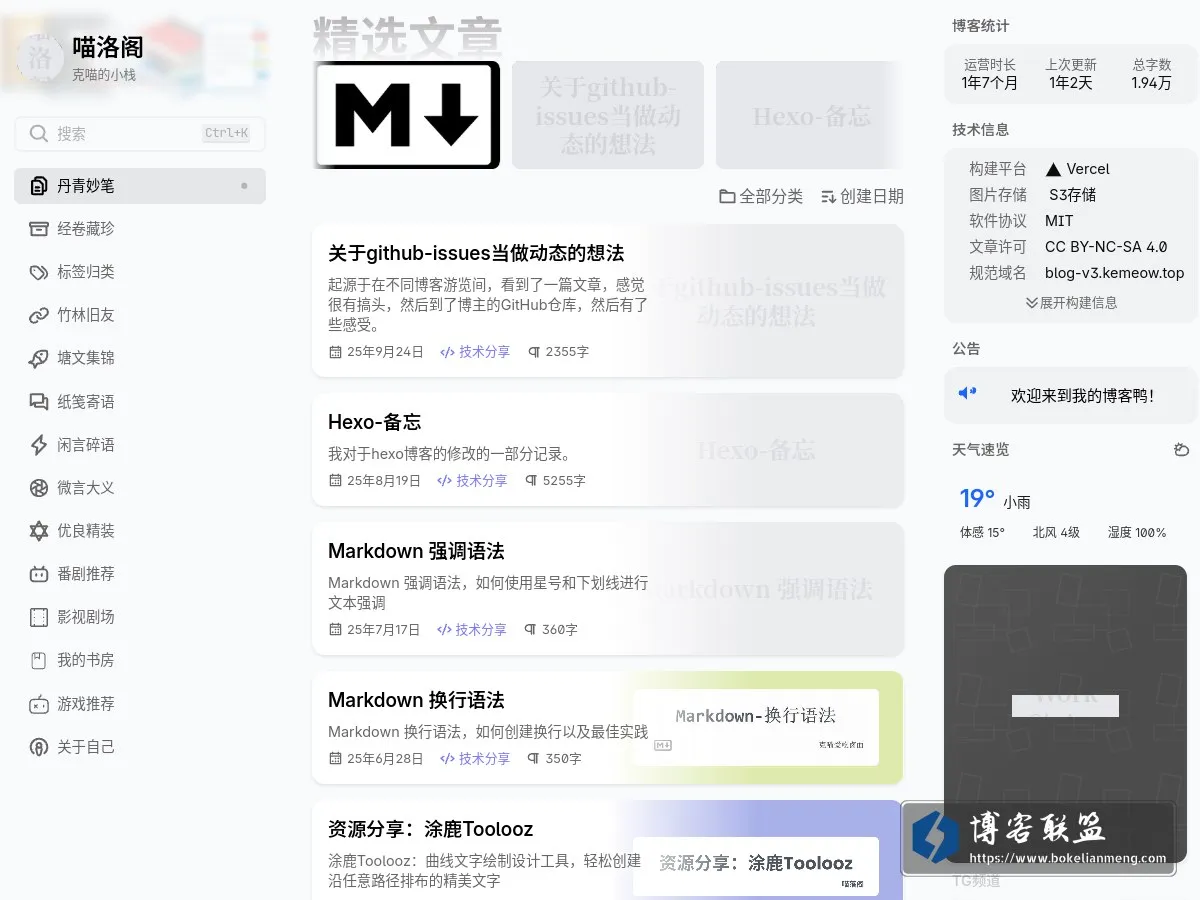Expand 展开构建信息 section

[x=1071, y=302]
